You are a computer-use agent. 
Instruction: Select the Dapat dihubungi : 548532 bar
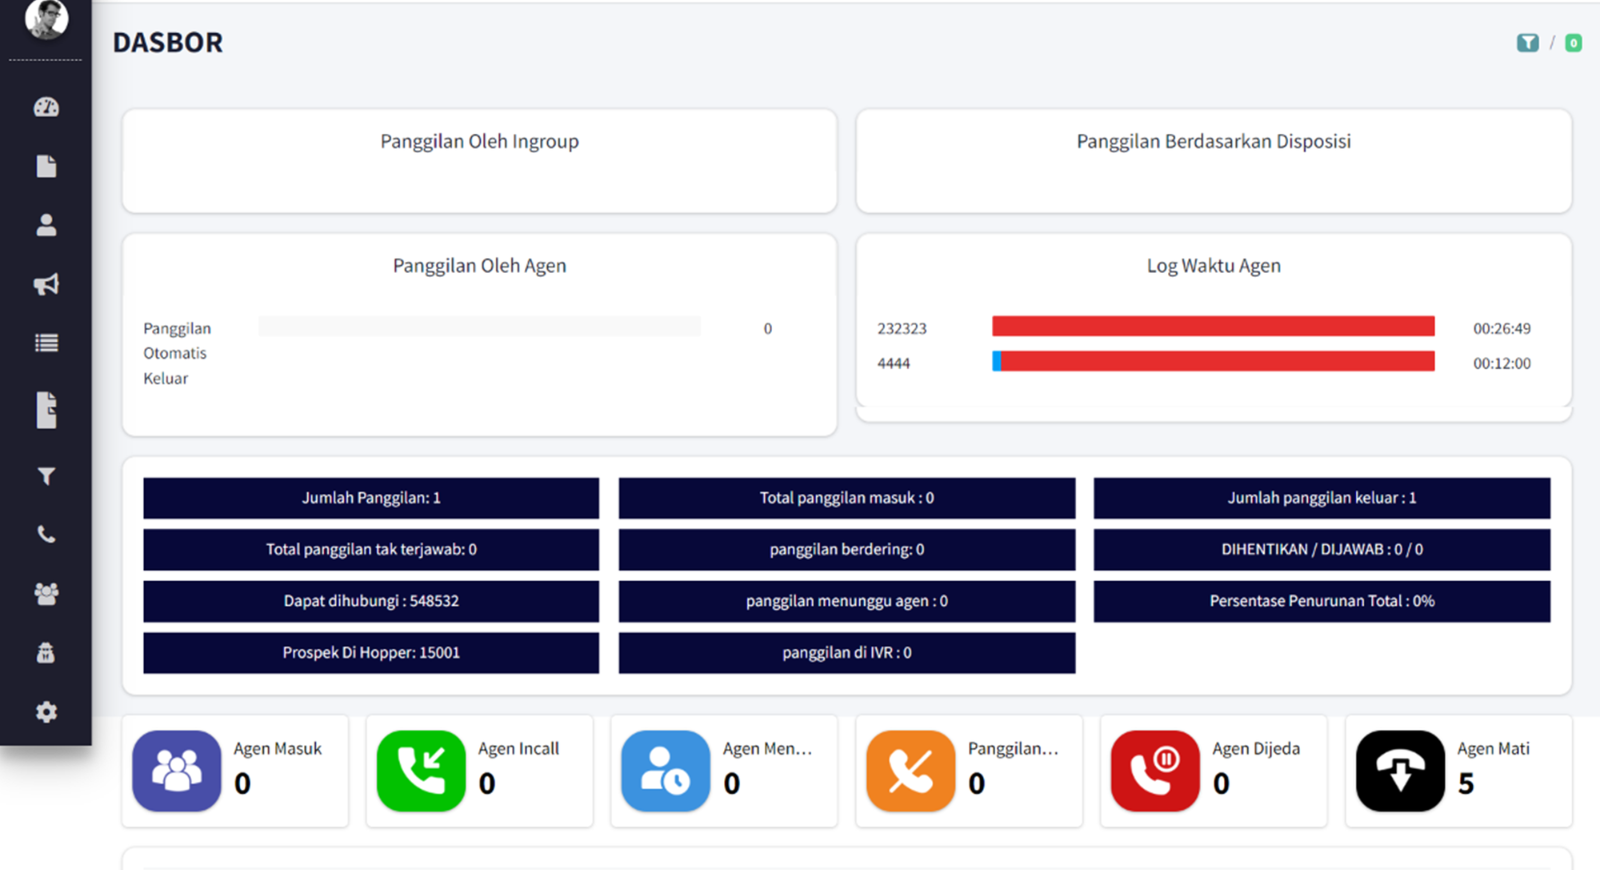click(x=371, y=601)
